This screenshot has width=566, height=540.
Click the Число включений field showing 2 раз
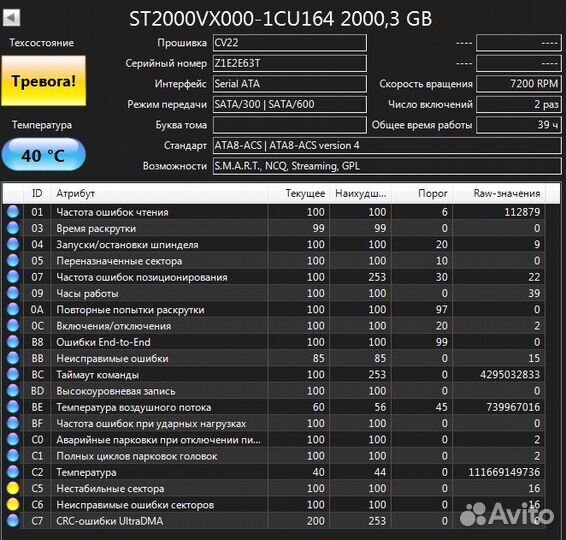click(x=519, y=104)
